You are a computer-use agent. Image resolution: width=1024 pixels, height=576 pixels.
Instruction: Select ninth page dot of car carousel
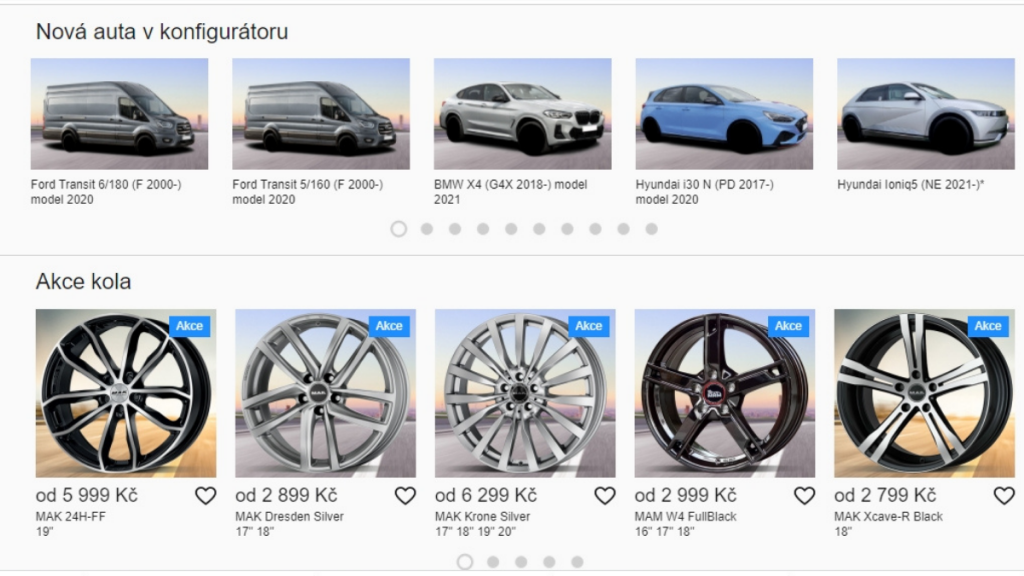click(624, 229)
